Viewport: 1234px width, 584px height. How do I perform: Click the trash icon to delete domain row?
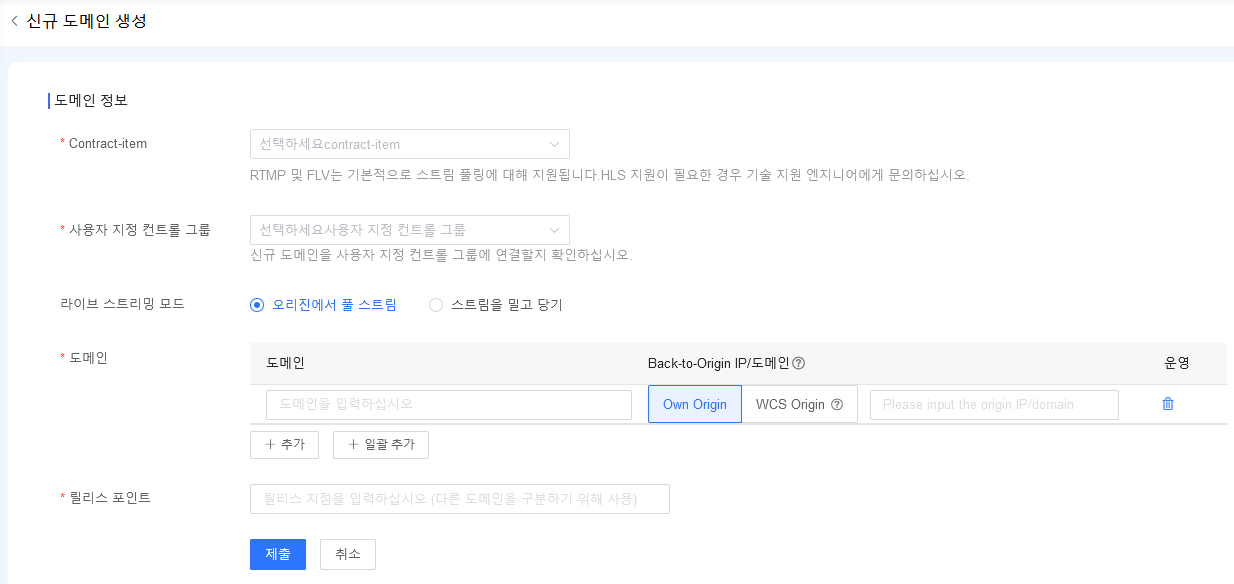1167,404
